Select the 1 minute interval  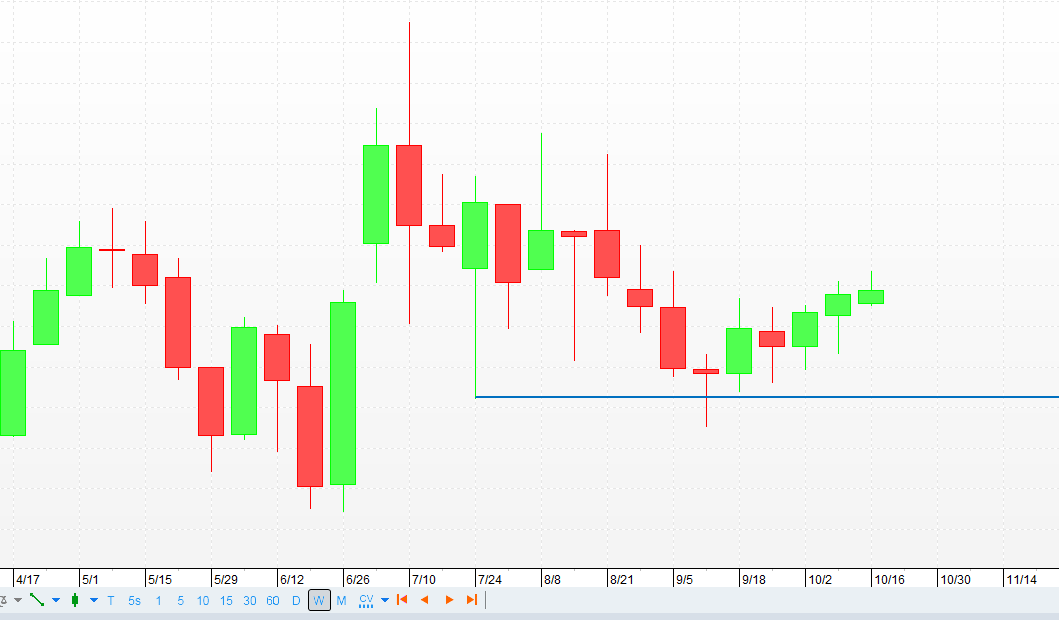point(159,600)
